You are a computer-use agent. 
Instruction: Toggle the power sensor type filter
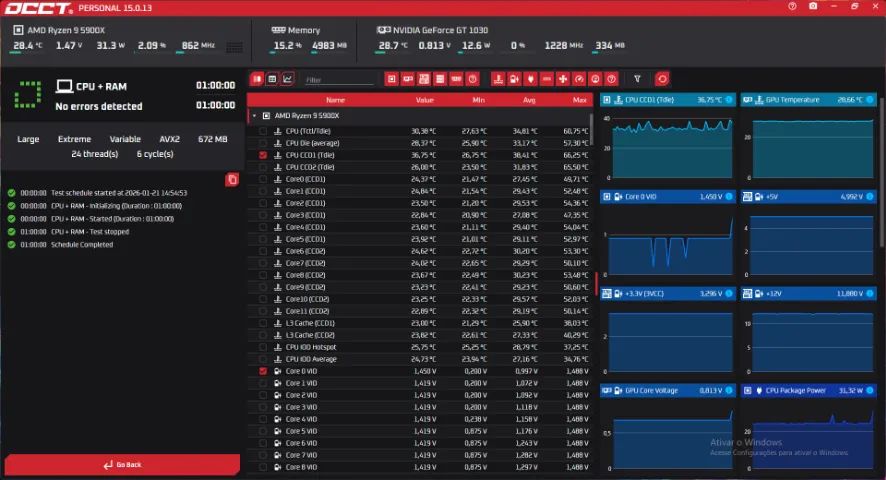531,79
